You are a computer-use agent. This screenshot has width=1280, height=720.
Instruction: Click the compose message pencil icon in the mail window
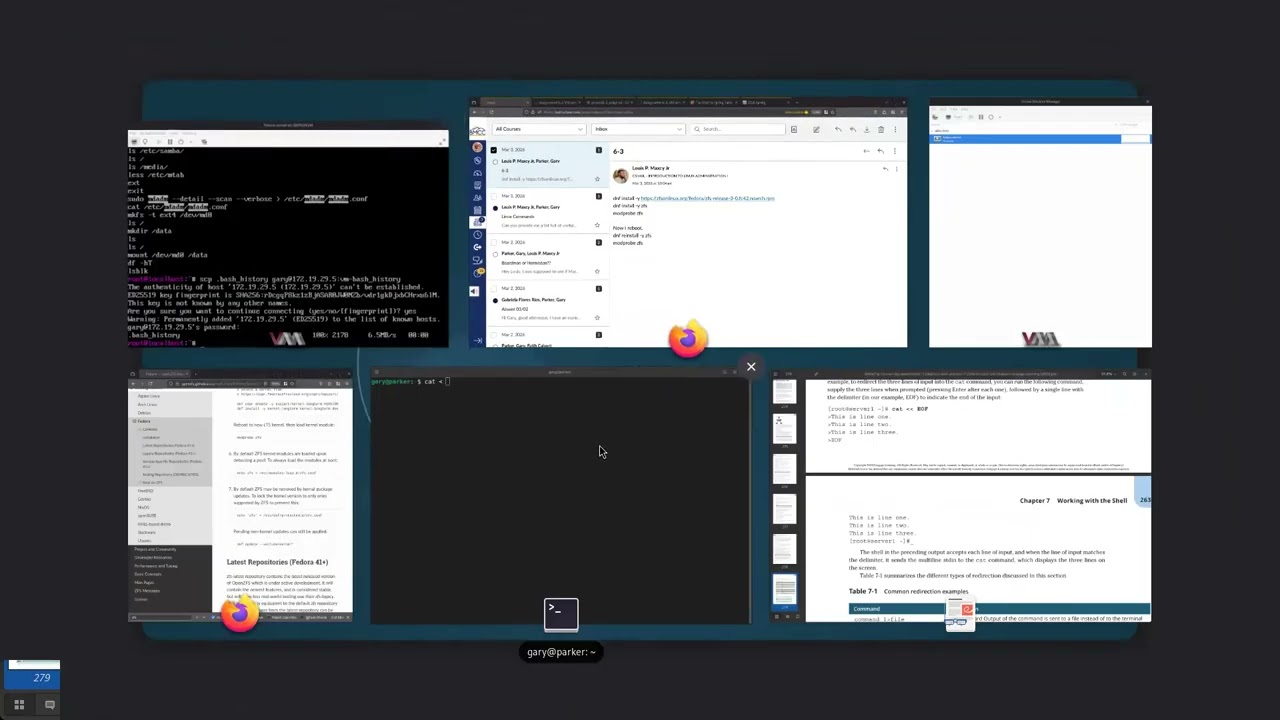pyautogui.click(x=816, y=130)
